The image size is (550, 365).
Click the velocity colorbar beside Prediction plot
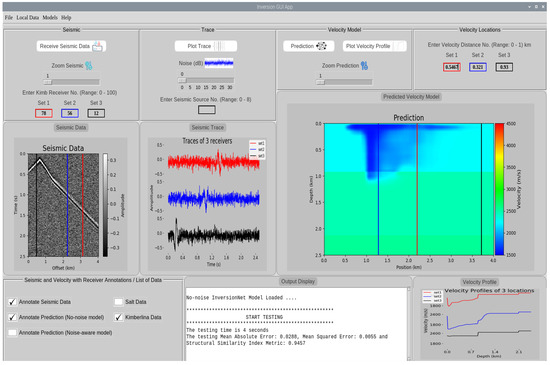point(499,189)
